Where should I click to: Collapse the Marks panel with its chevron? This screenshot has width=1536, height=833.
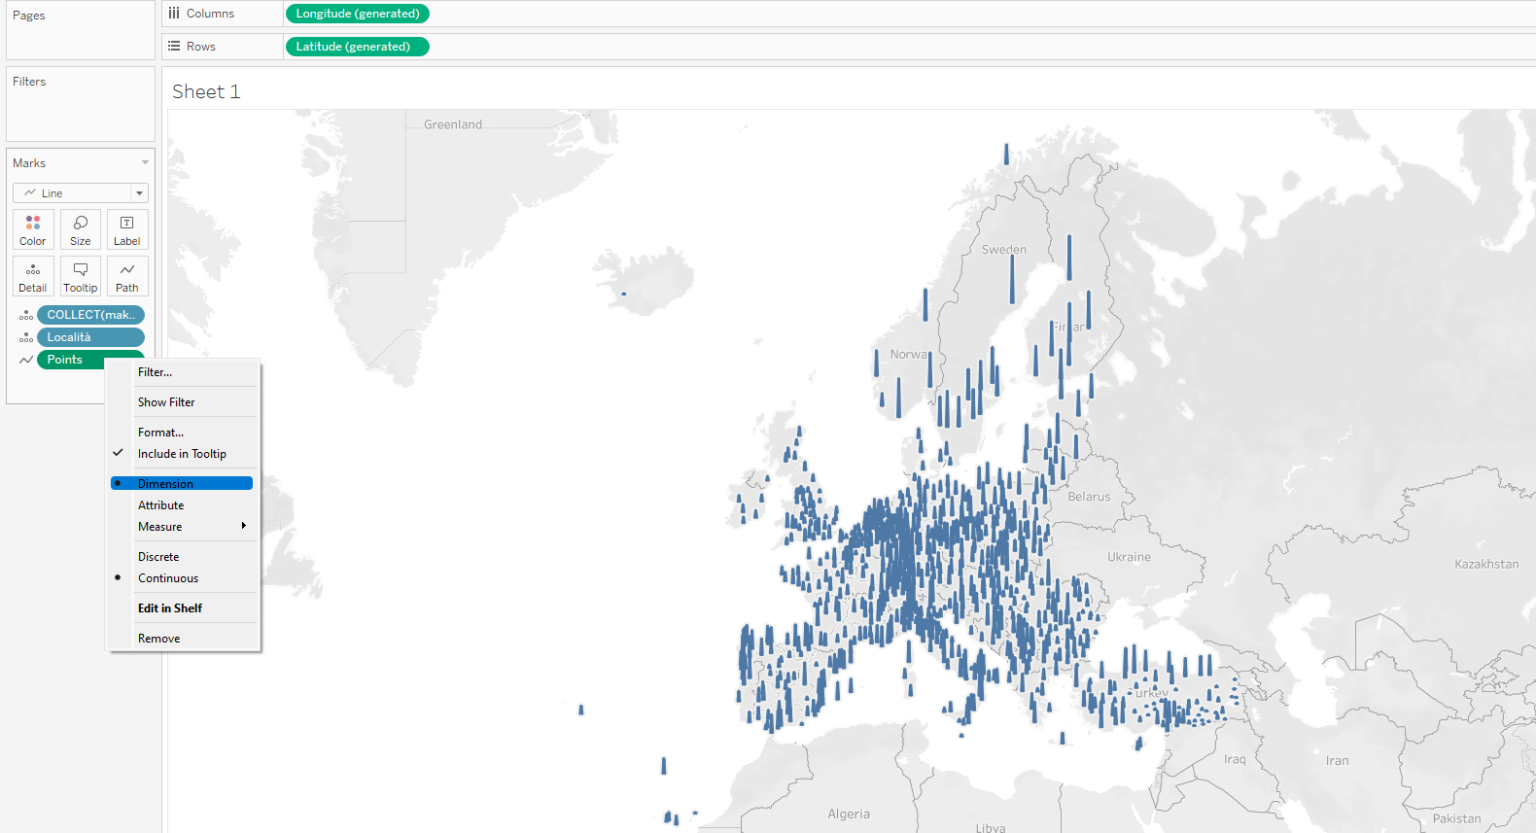pyautogui.click(x=145, y=162)
